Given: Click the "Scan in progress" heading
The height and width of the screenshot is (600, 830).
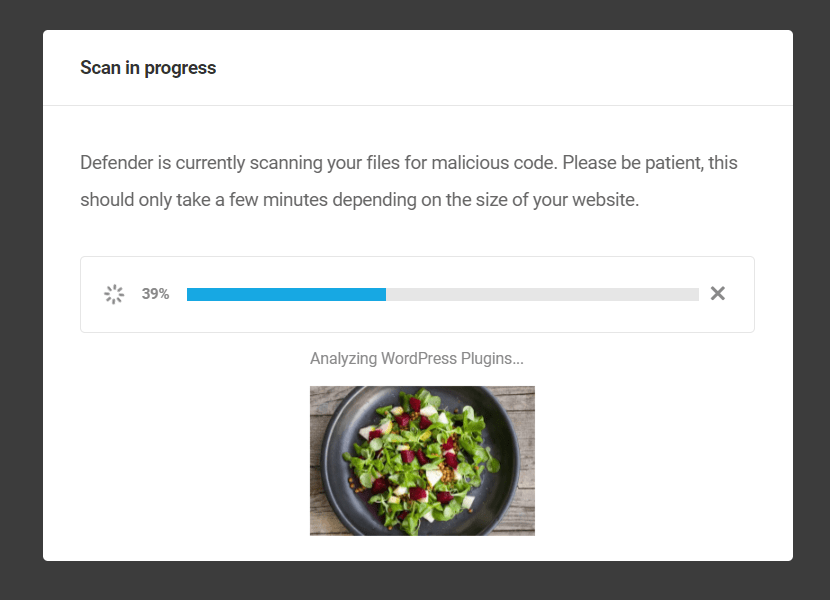Looking at the screenshot, I should click(x=148, y=68).
